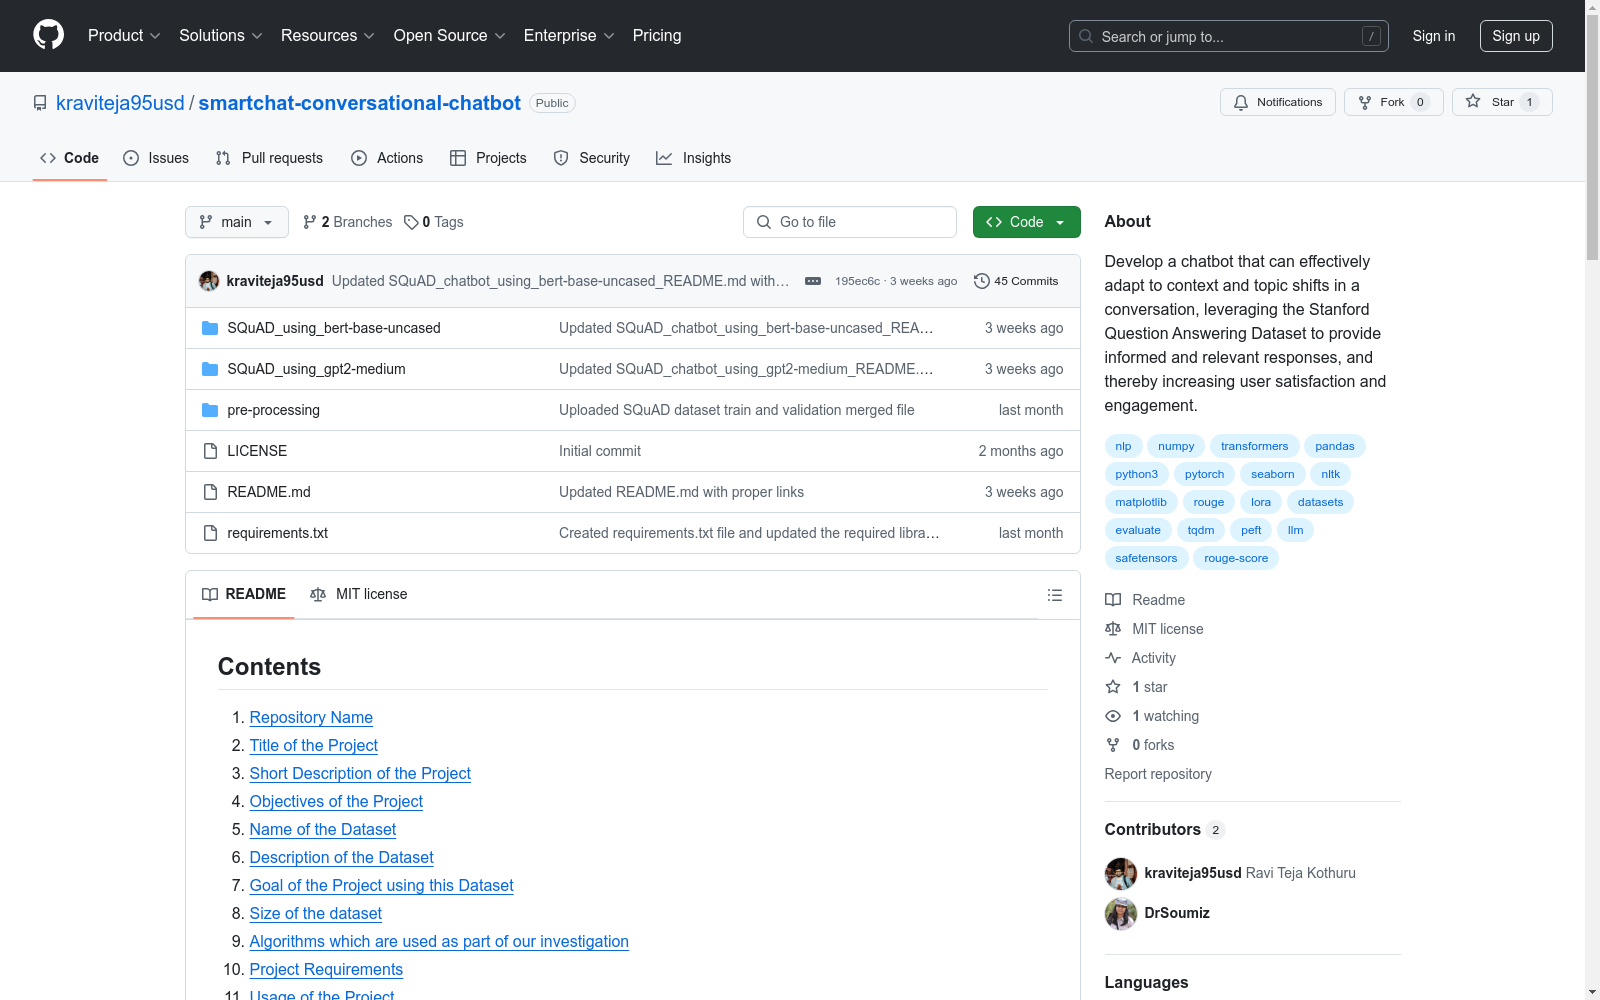Click the requirements.txt file icon
The image size is (1600, 1000).
pos(210,533)
